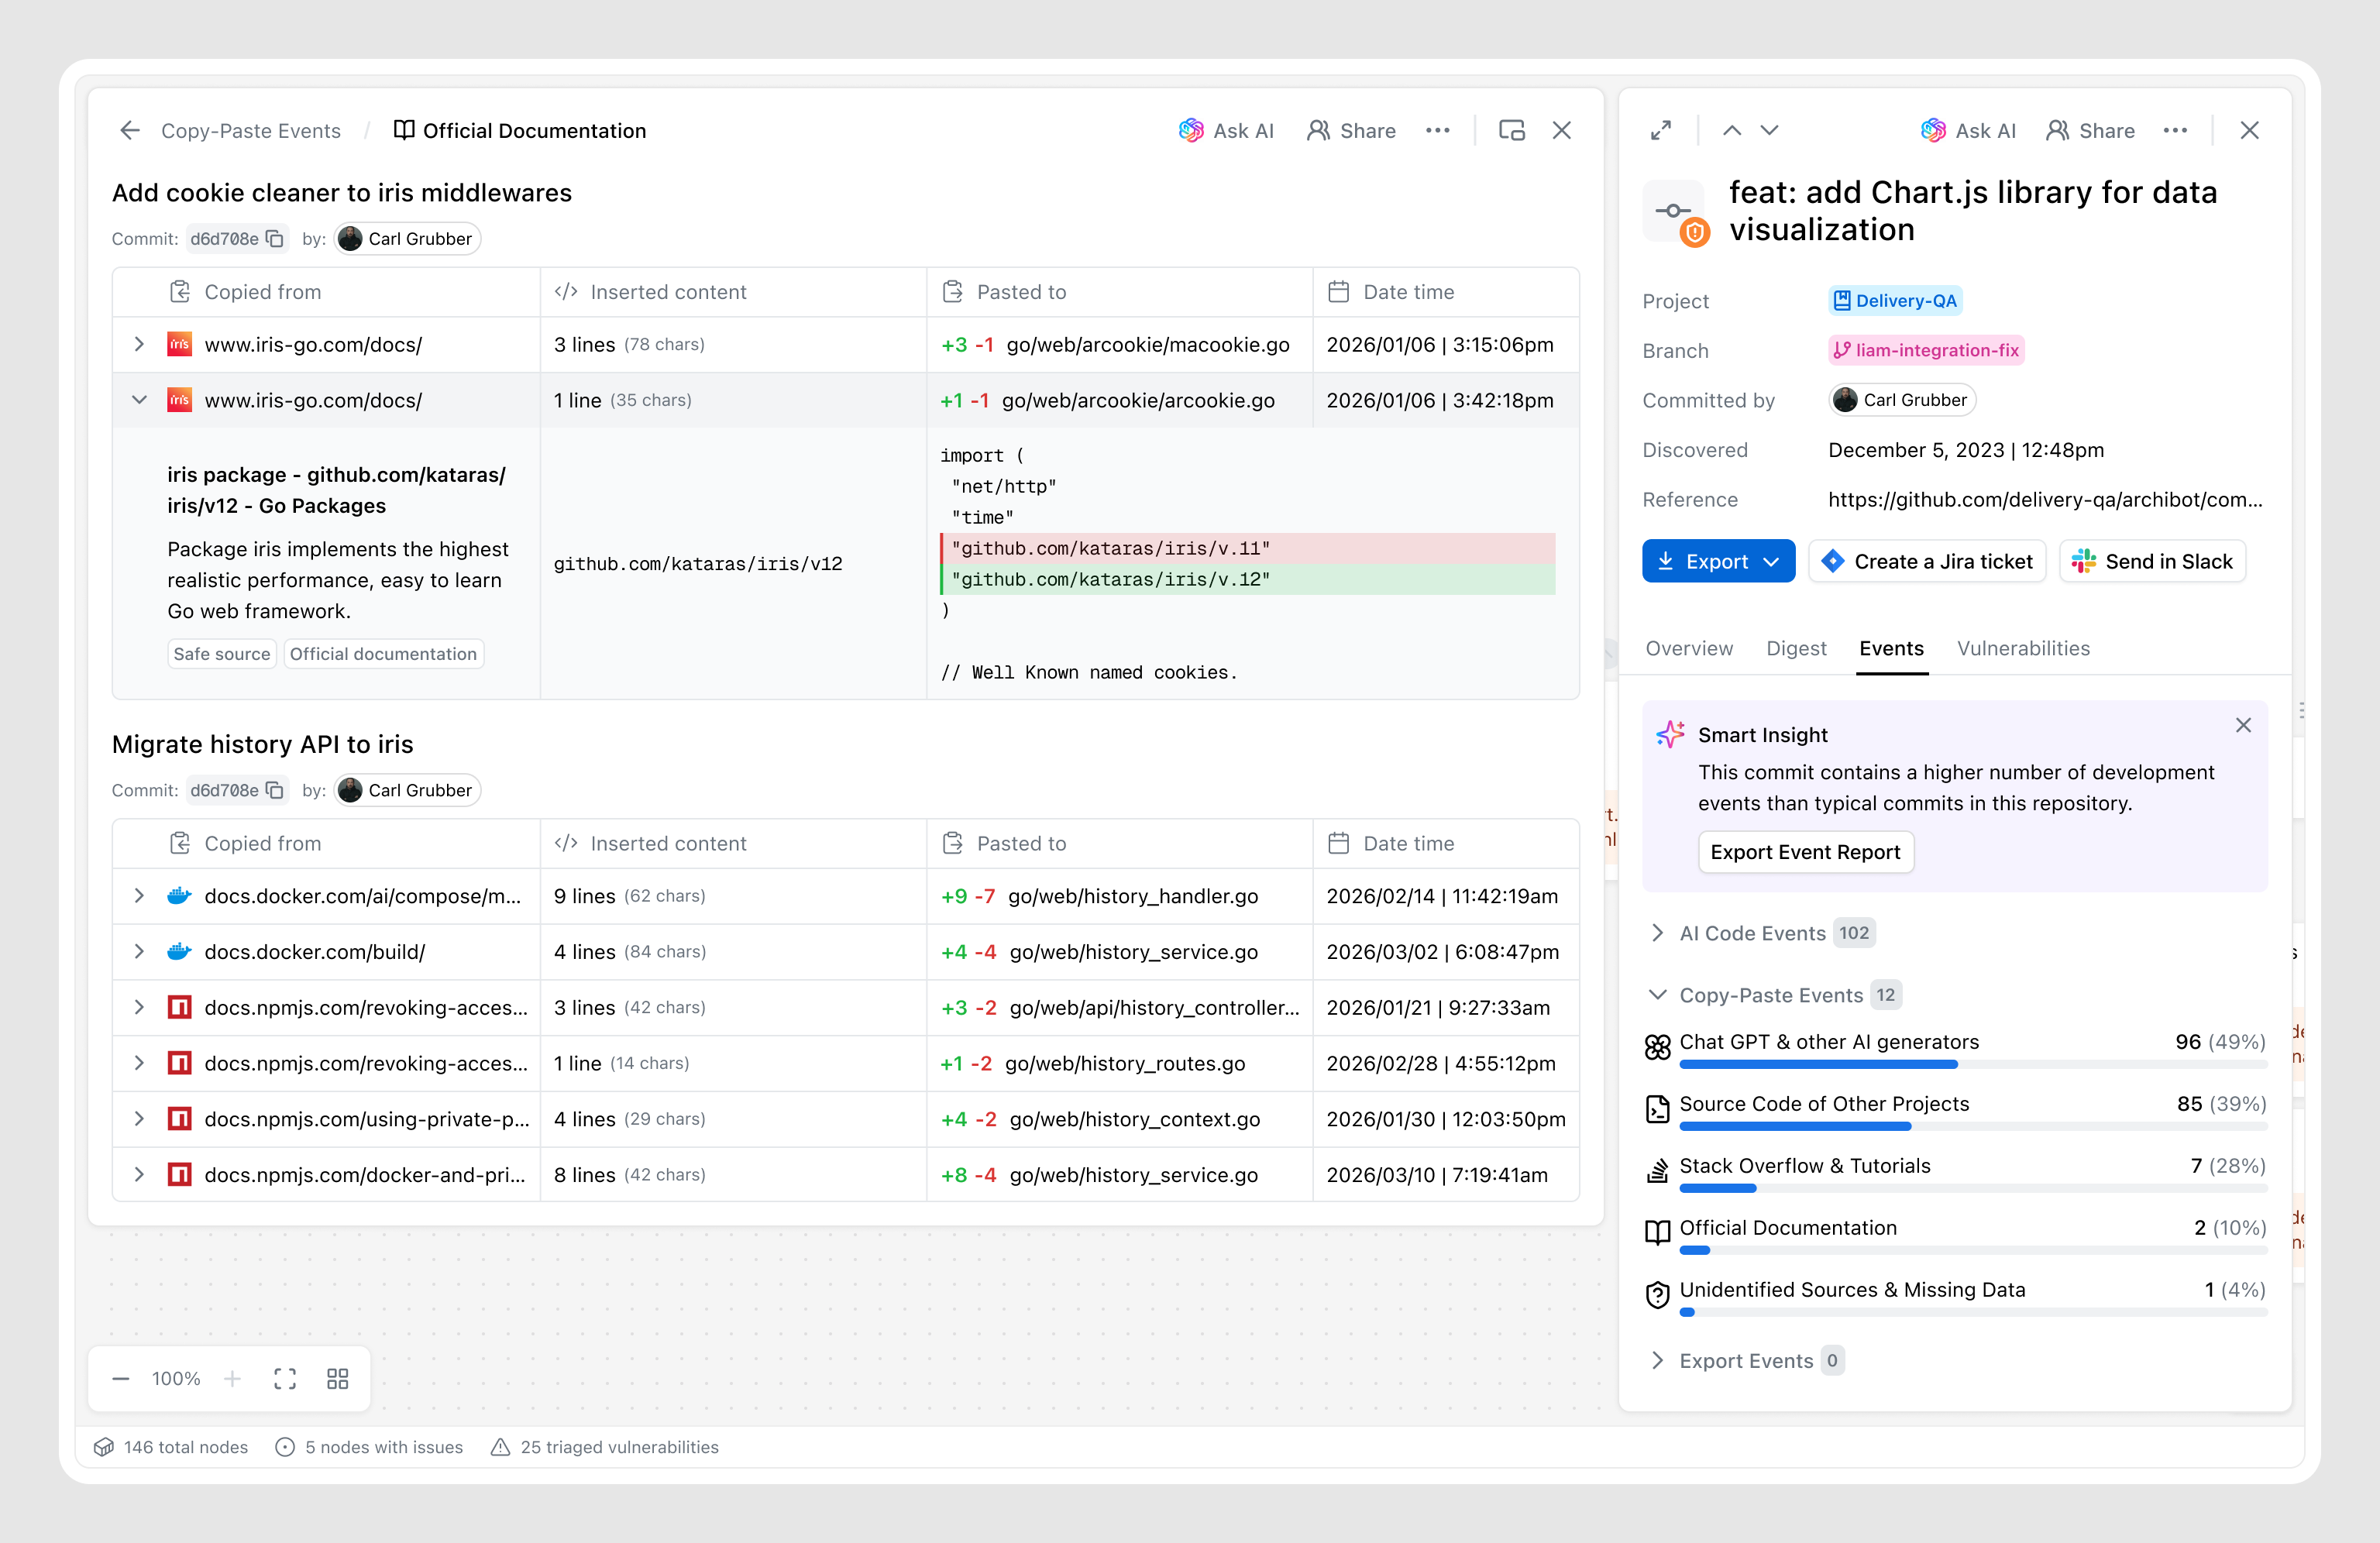Collapse the Copy-Paste Events section
The width and height of the screenshot is (2380, 1543).
1658,995
